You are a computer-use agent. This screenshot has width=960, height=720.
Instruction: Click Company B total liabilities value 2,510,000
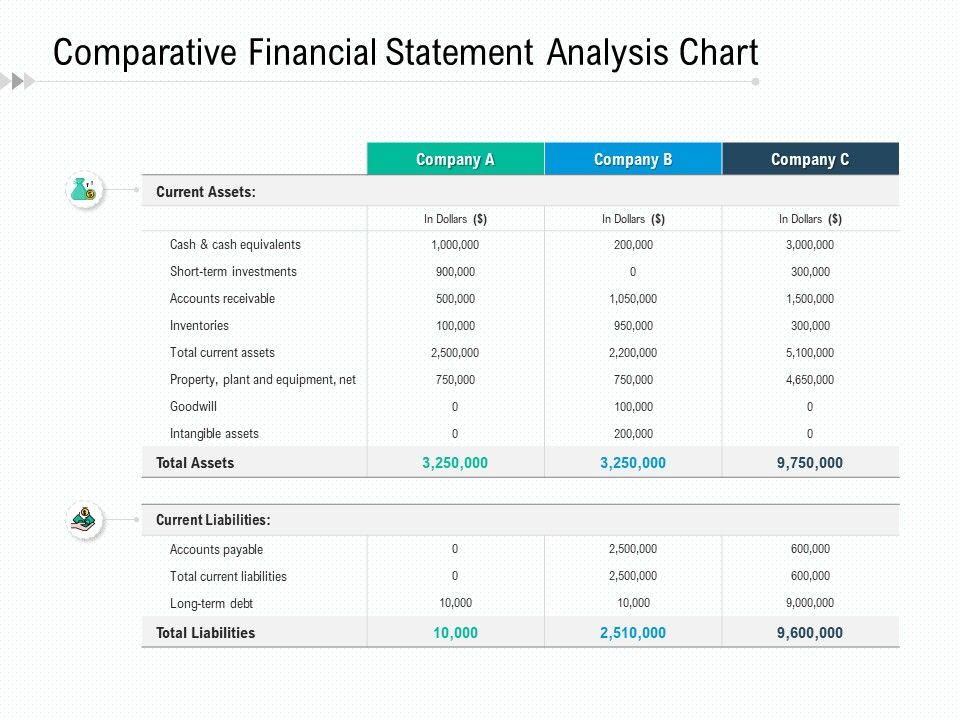pyautogui.click(x=633, y=633)
